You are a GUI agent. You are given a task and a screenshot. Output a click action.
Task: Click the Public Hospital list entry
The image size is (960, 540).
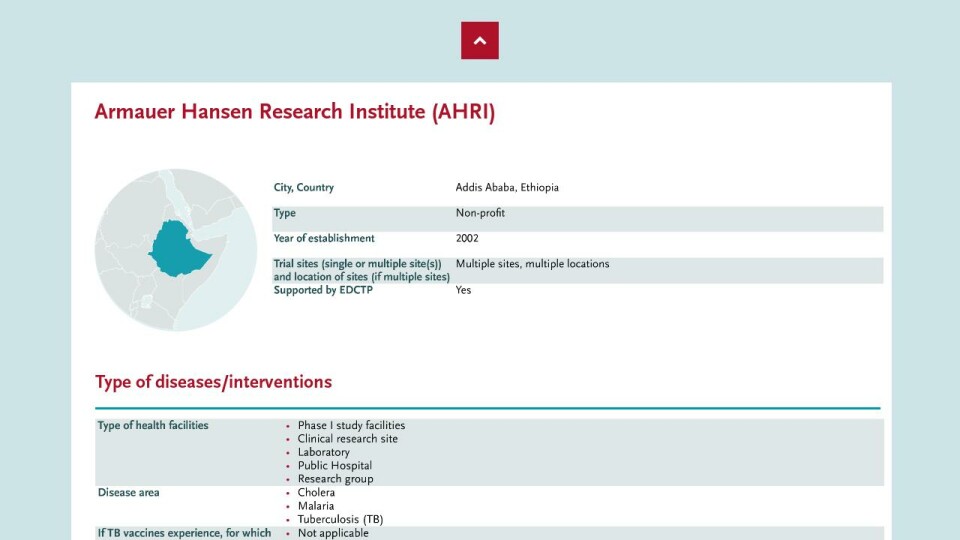pyautogui.click(x=334, y=466)
